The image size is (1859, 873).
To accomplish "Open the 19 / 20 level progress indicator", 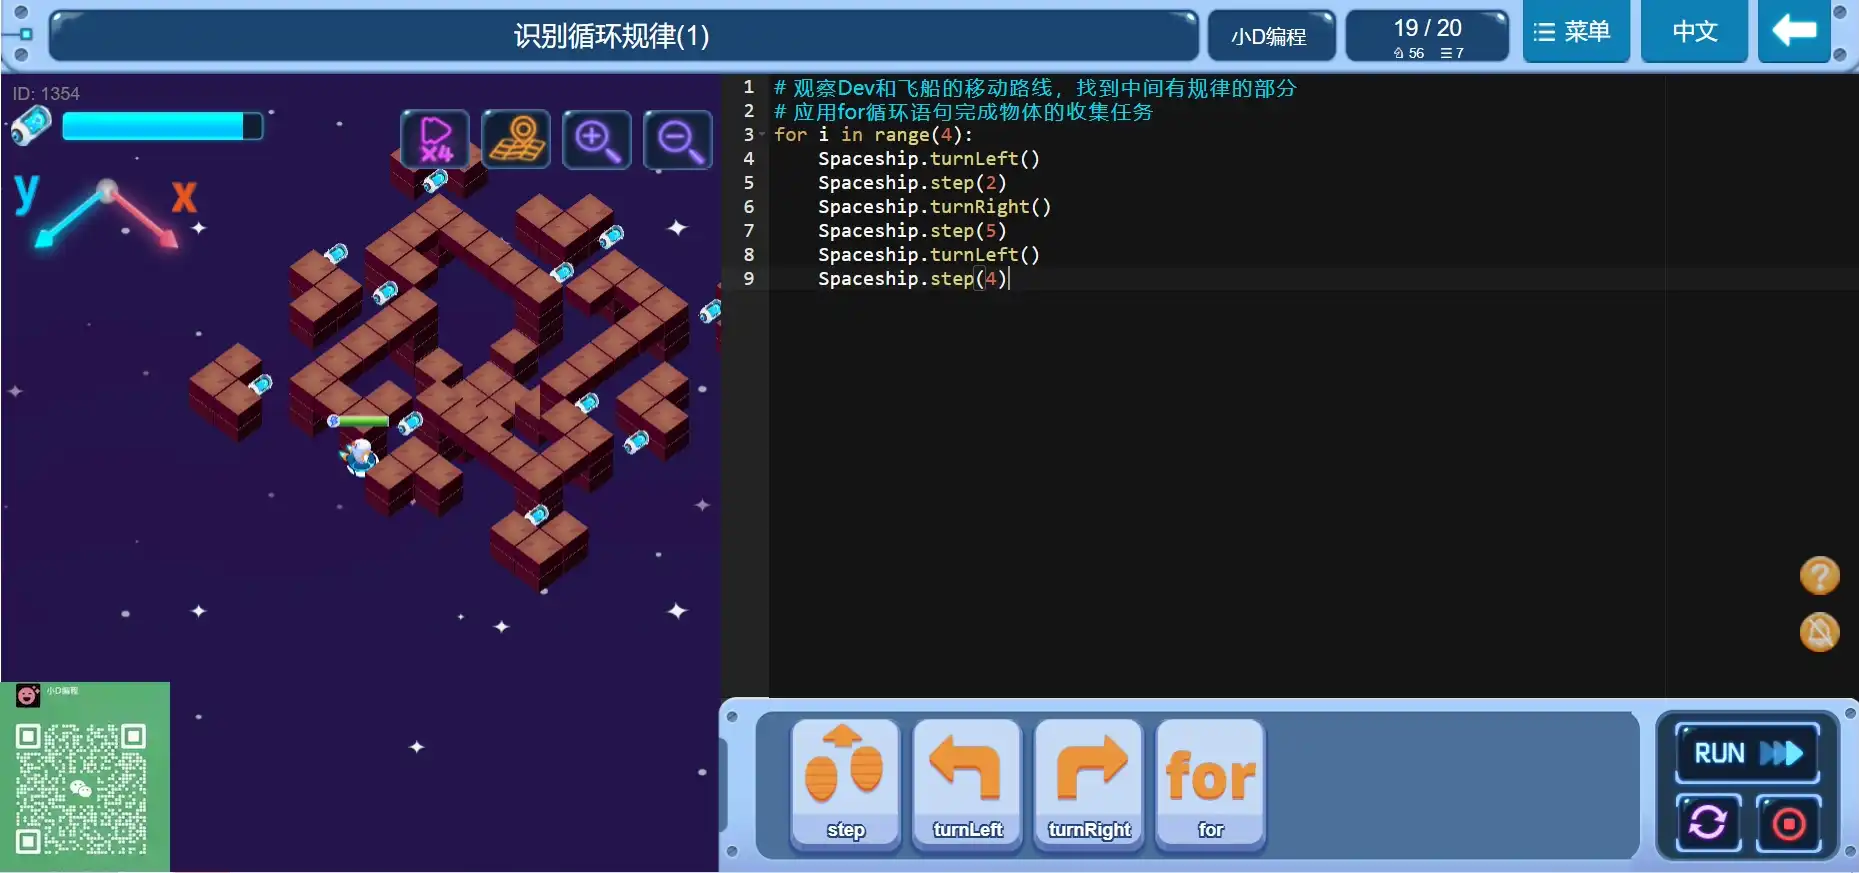I will 1427,37.
